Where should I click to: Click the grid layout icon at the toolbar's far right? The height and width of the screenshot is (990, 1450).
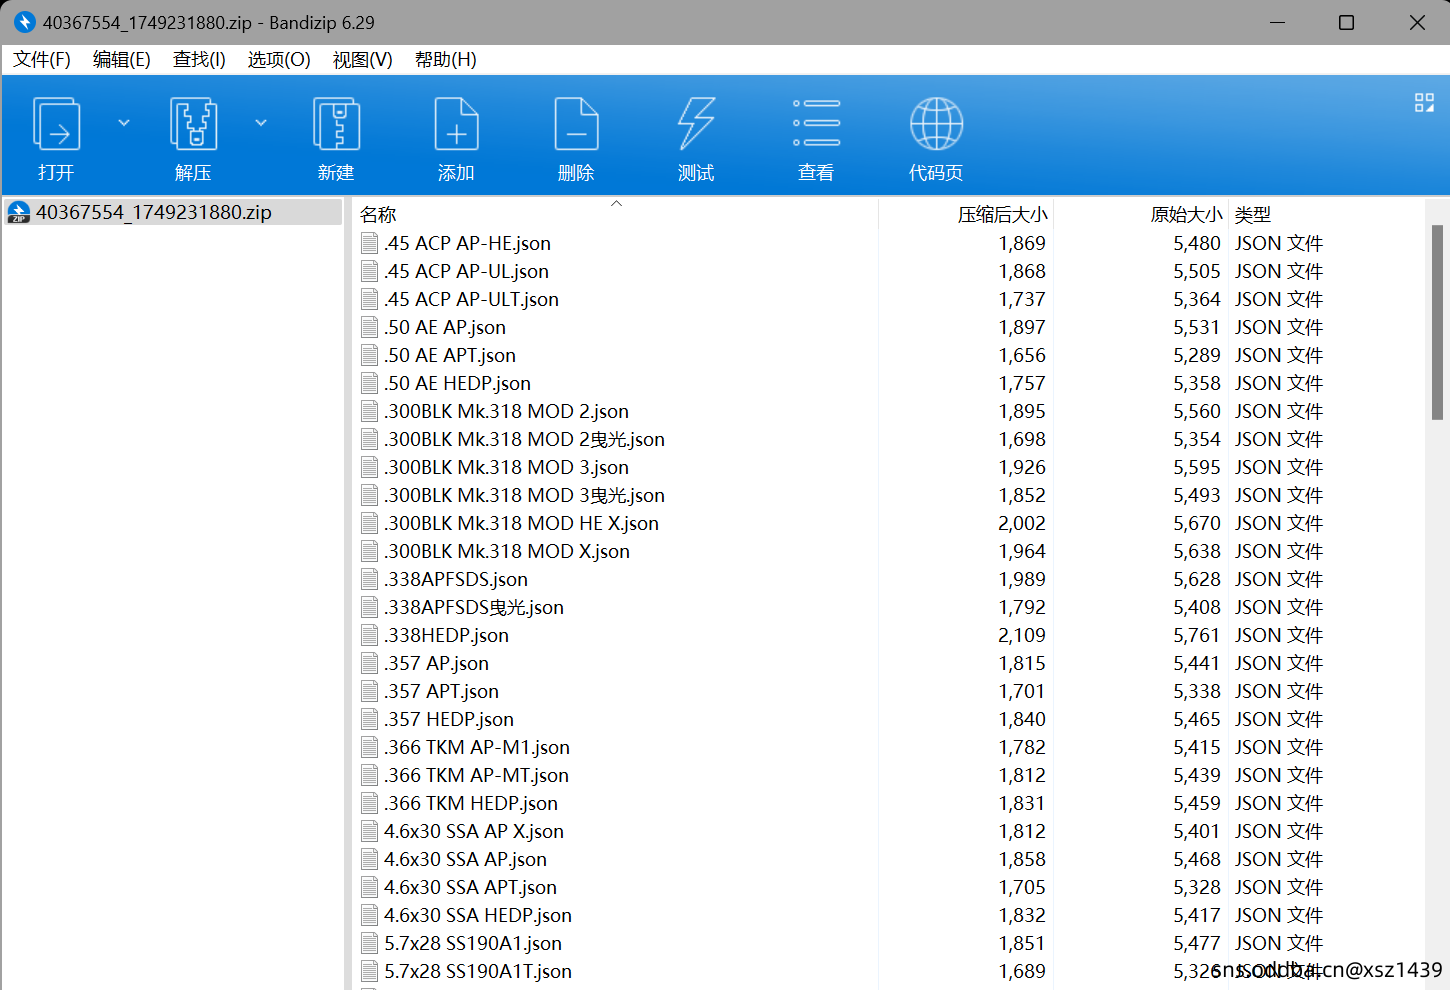point(1424,102)
